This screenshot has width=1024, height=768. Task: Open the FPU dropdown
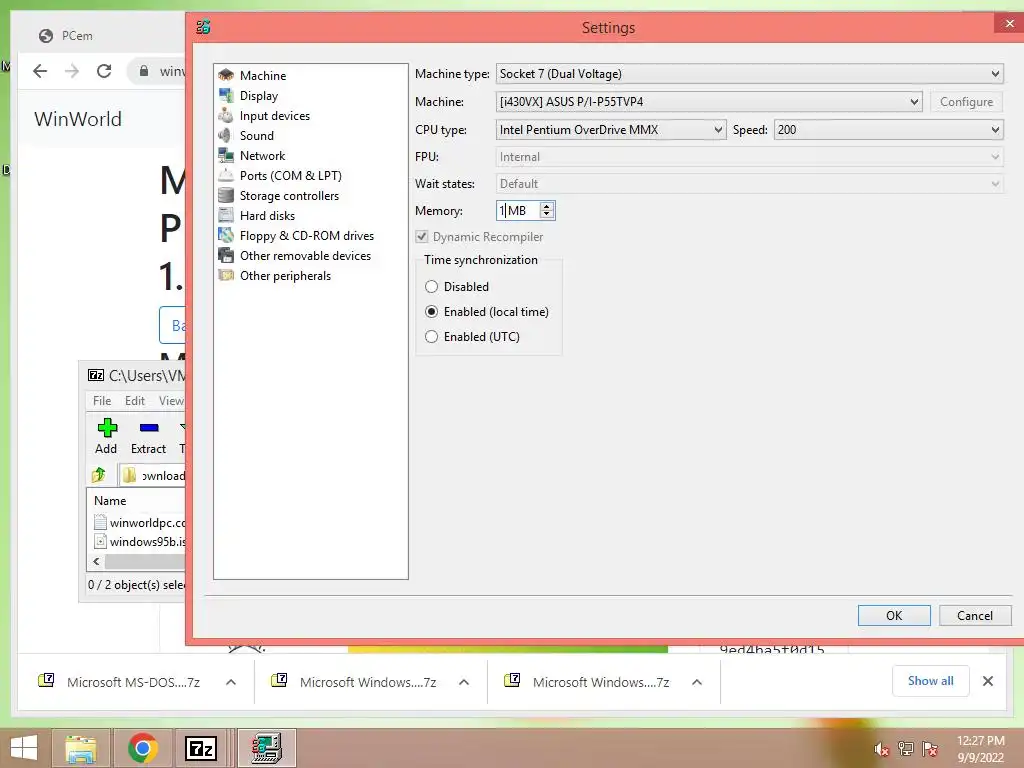749,157
